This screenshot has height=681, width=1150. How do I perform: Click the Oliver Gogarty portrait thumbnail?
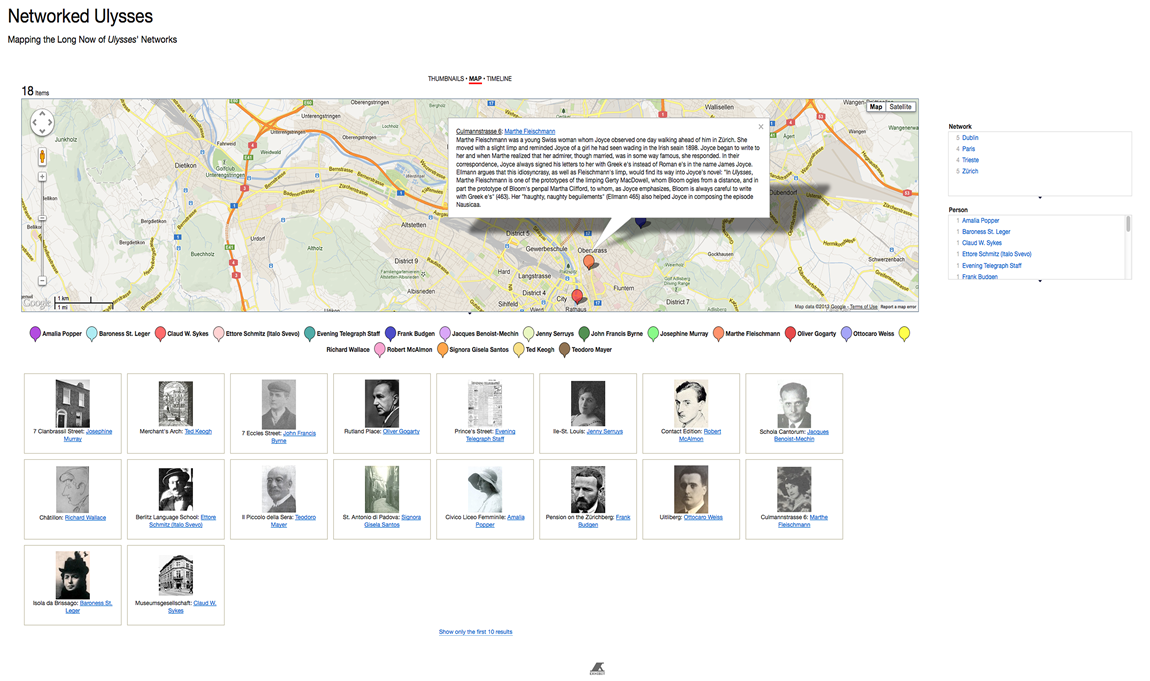click(x=382, y=403)
